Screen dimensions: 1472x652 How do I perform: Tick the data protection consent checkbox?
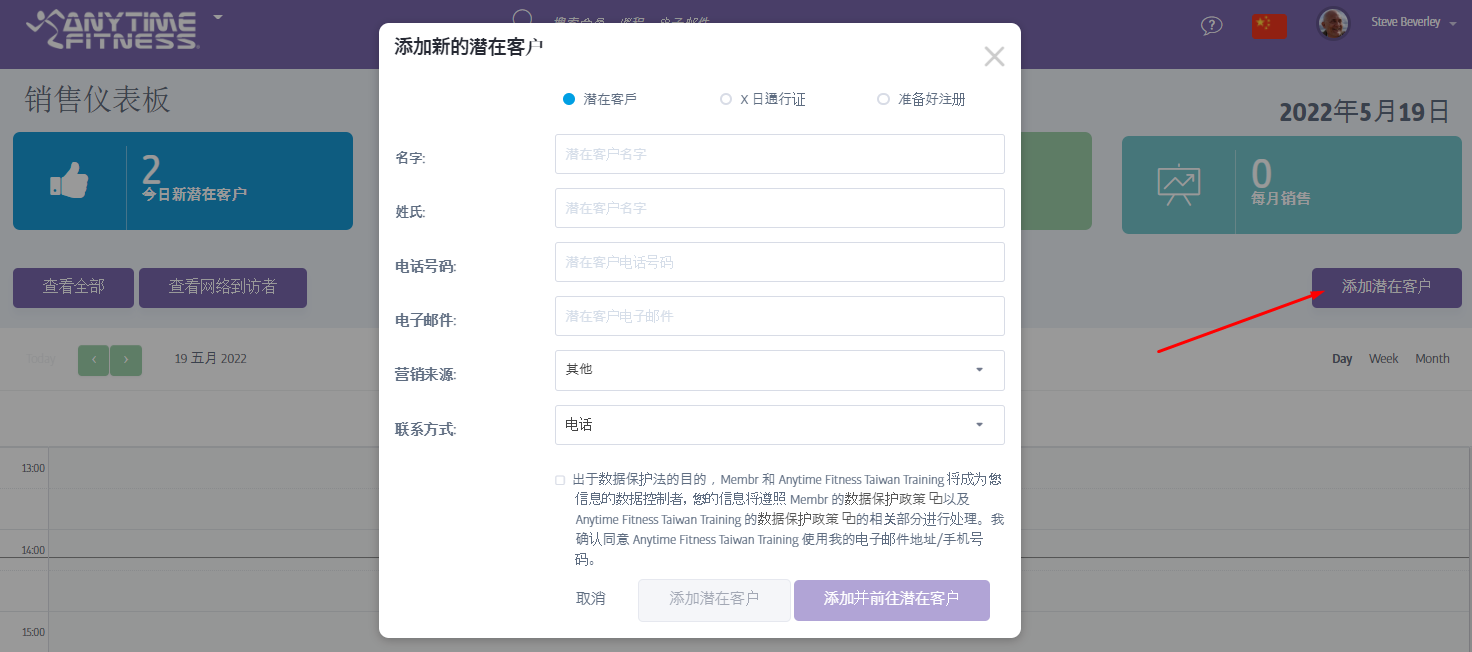(560, 480)
